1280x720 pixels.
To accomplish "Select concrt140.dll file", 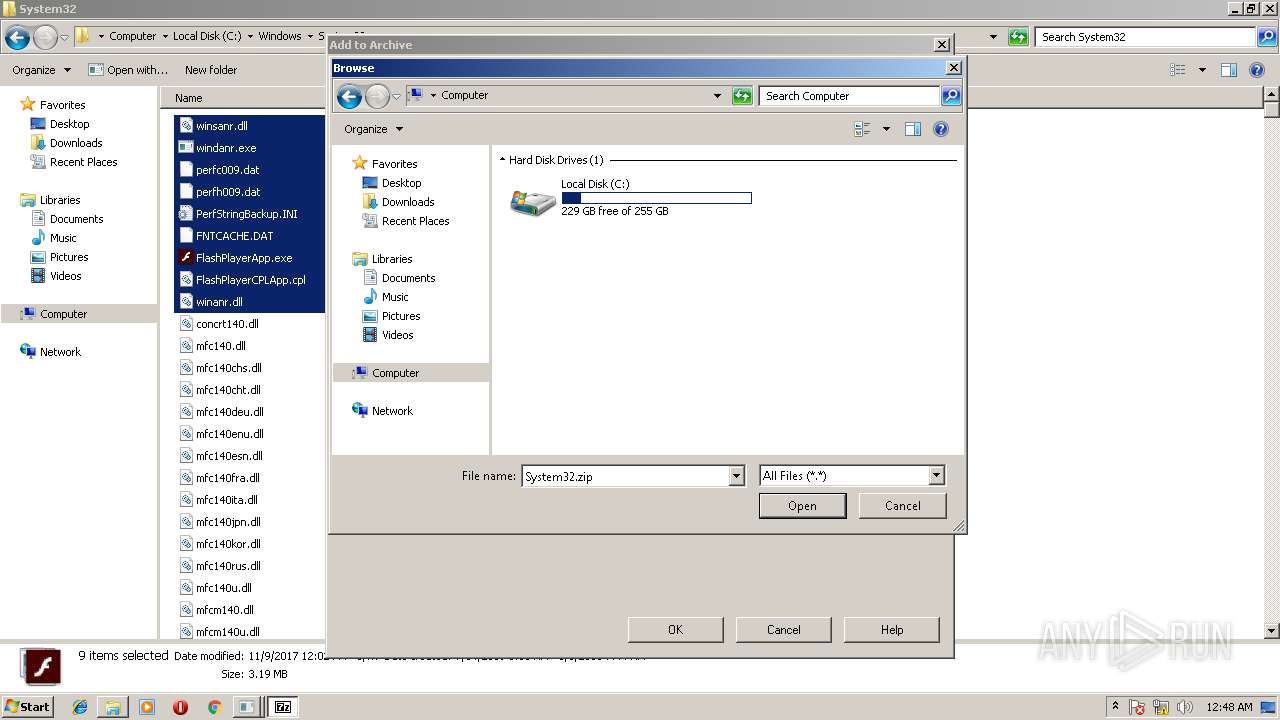I will [x=219, y=324].
